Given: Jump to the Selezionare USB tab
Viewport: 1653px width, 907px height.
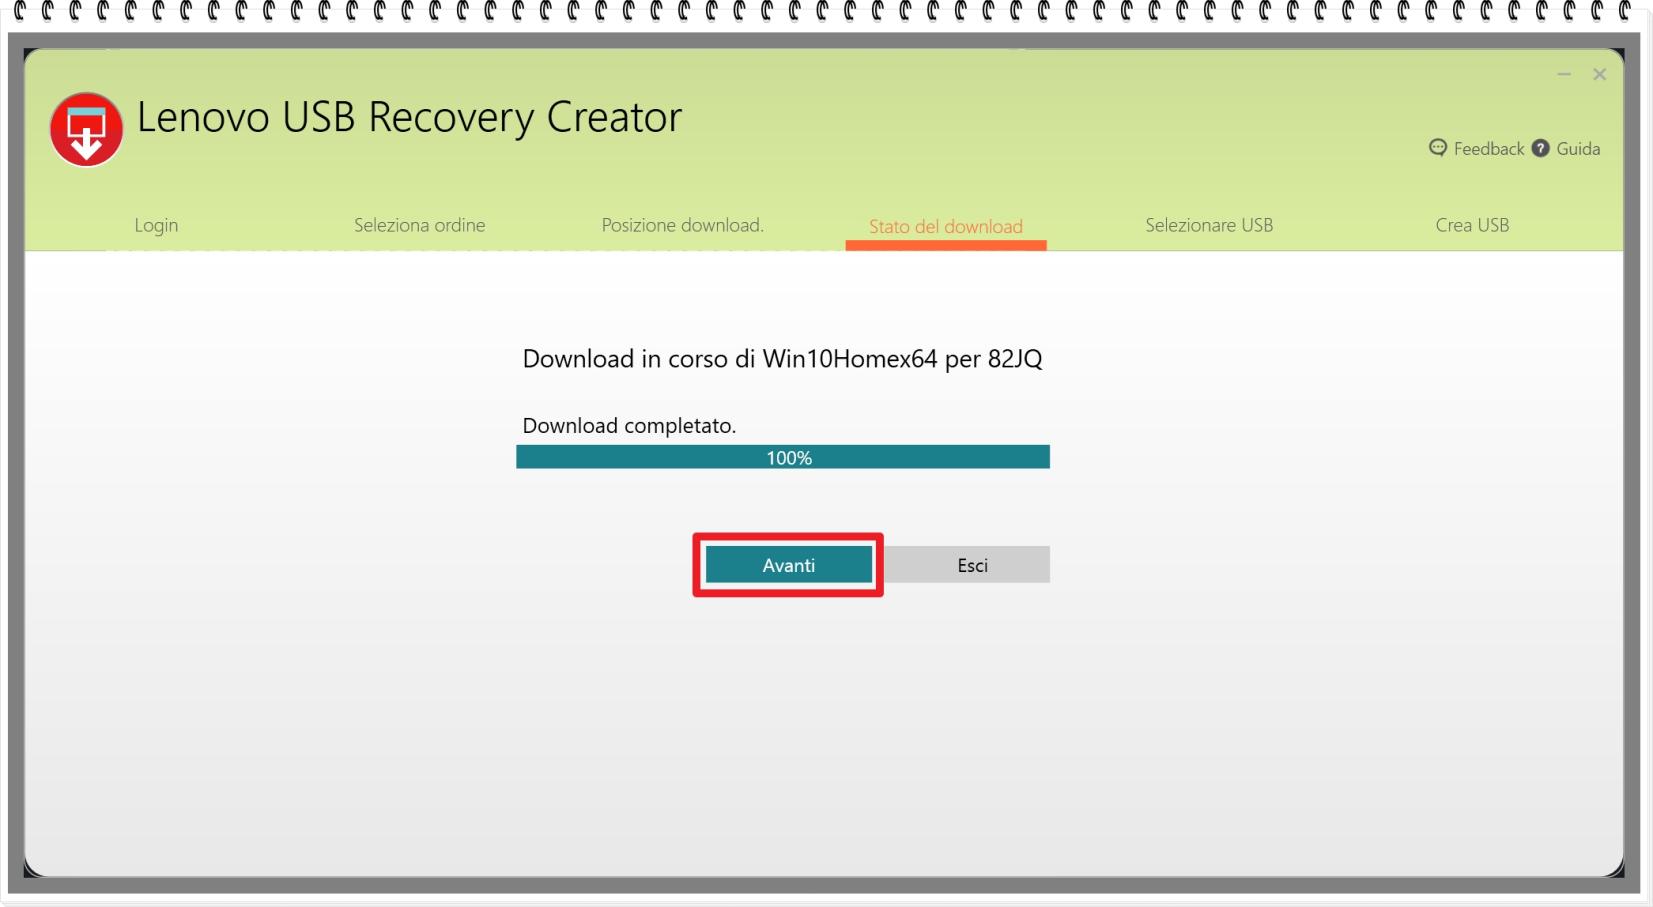Looking at the screenshot, I should tap(1209, 225).
